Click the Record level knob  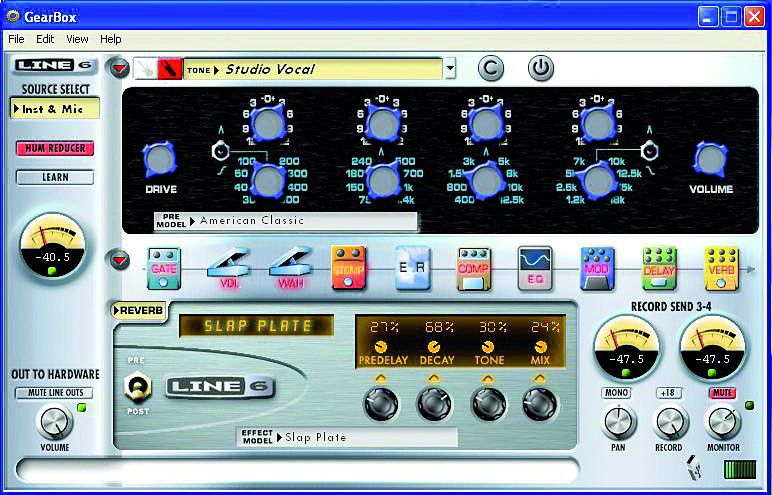pos(670,423)
